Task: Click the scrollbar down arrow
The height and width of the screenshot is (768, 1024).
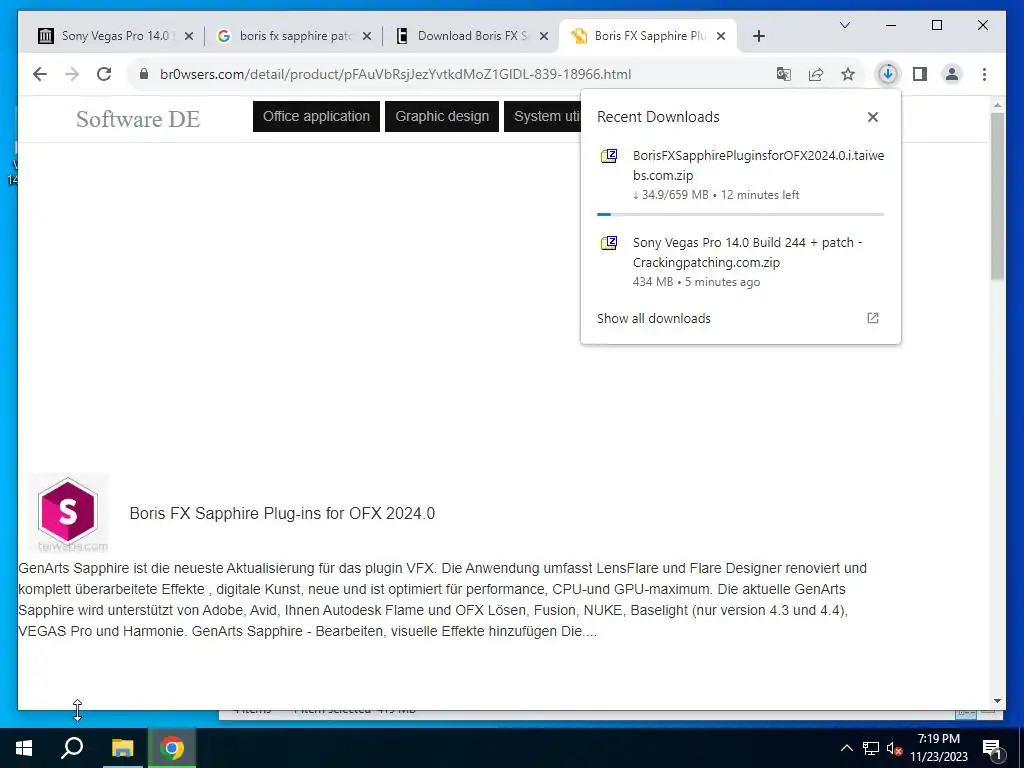Action: click(x=997, y=701)
